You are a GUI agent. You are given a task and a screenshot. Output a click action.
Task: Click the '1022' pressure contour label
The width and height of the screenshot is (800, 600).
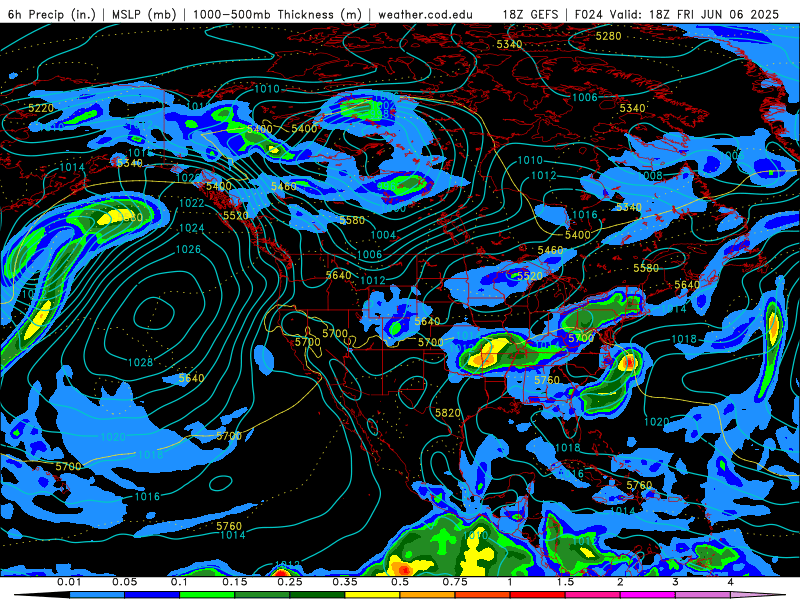tap(192, 203)
